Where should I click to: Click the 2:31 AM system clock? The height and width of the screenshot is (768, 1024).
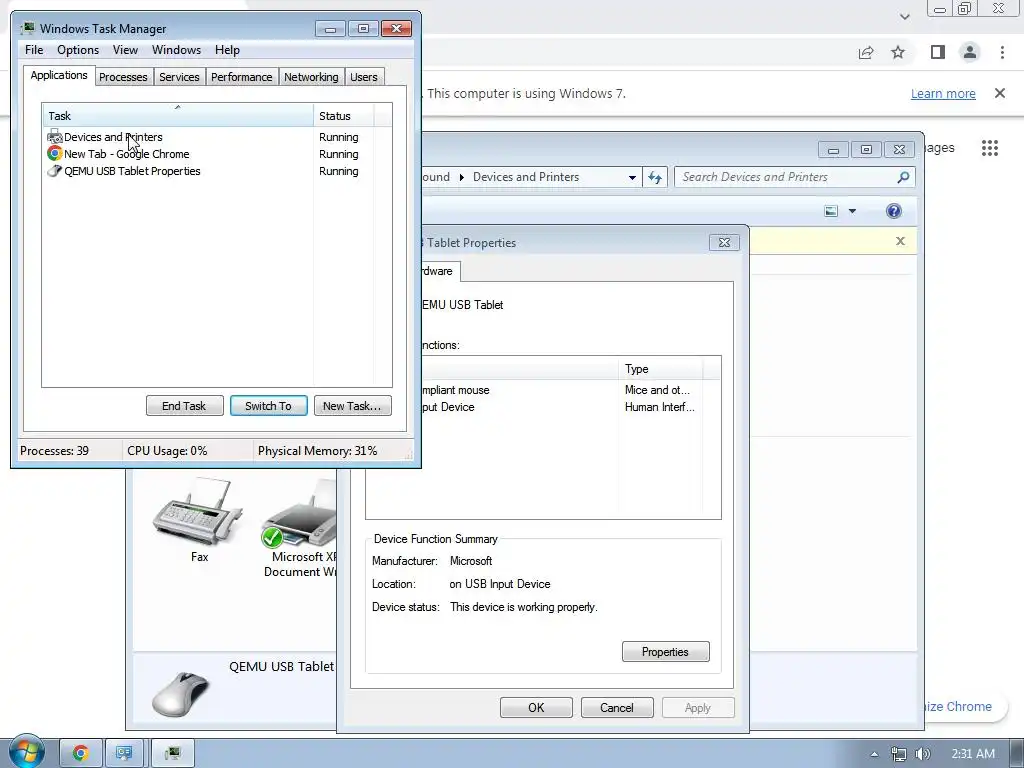tap(973, 754)
